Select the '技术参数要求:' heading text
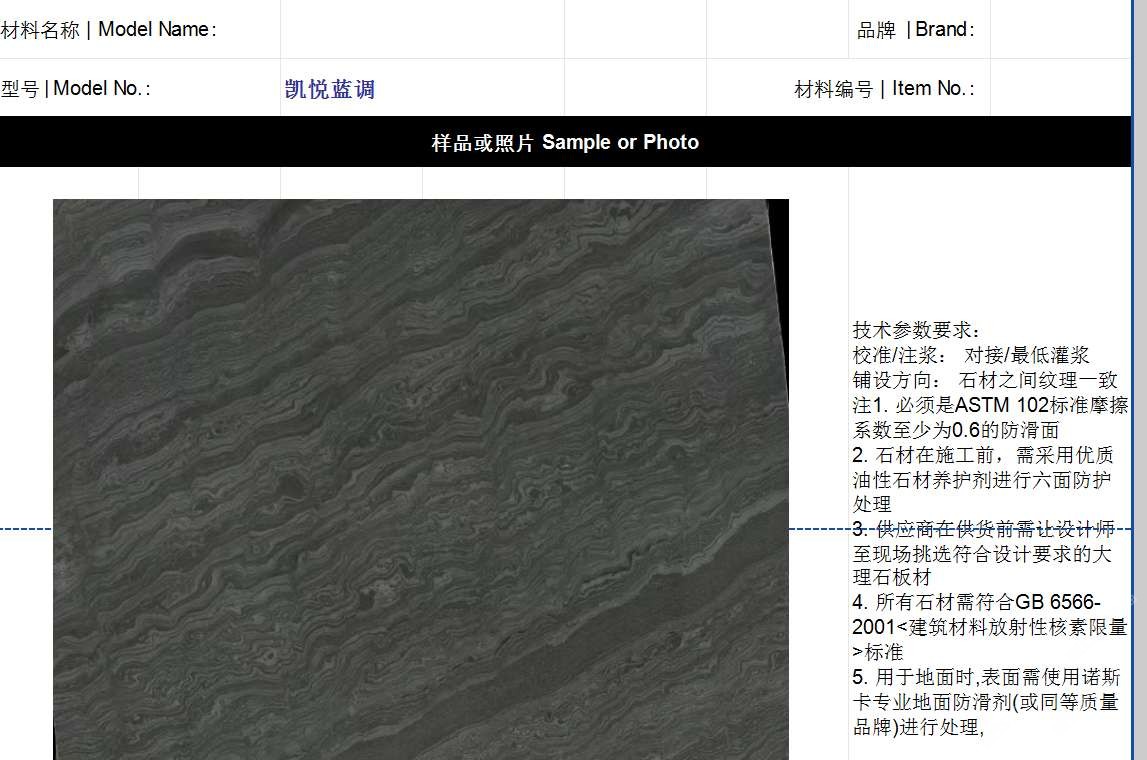Viewport: 1147px width, 760px height. click(x=916, y=330)
